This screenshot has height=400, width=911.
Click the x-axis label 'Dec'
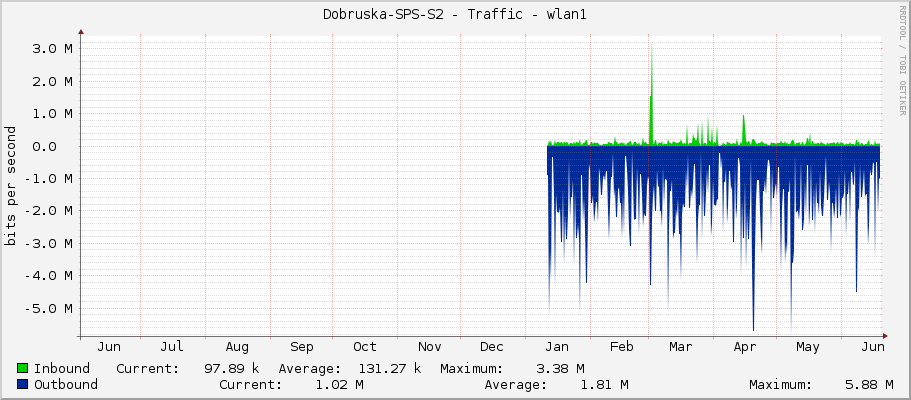click(x=492, y=347)
